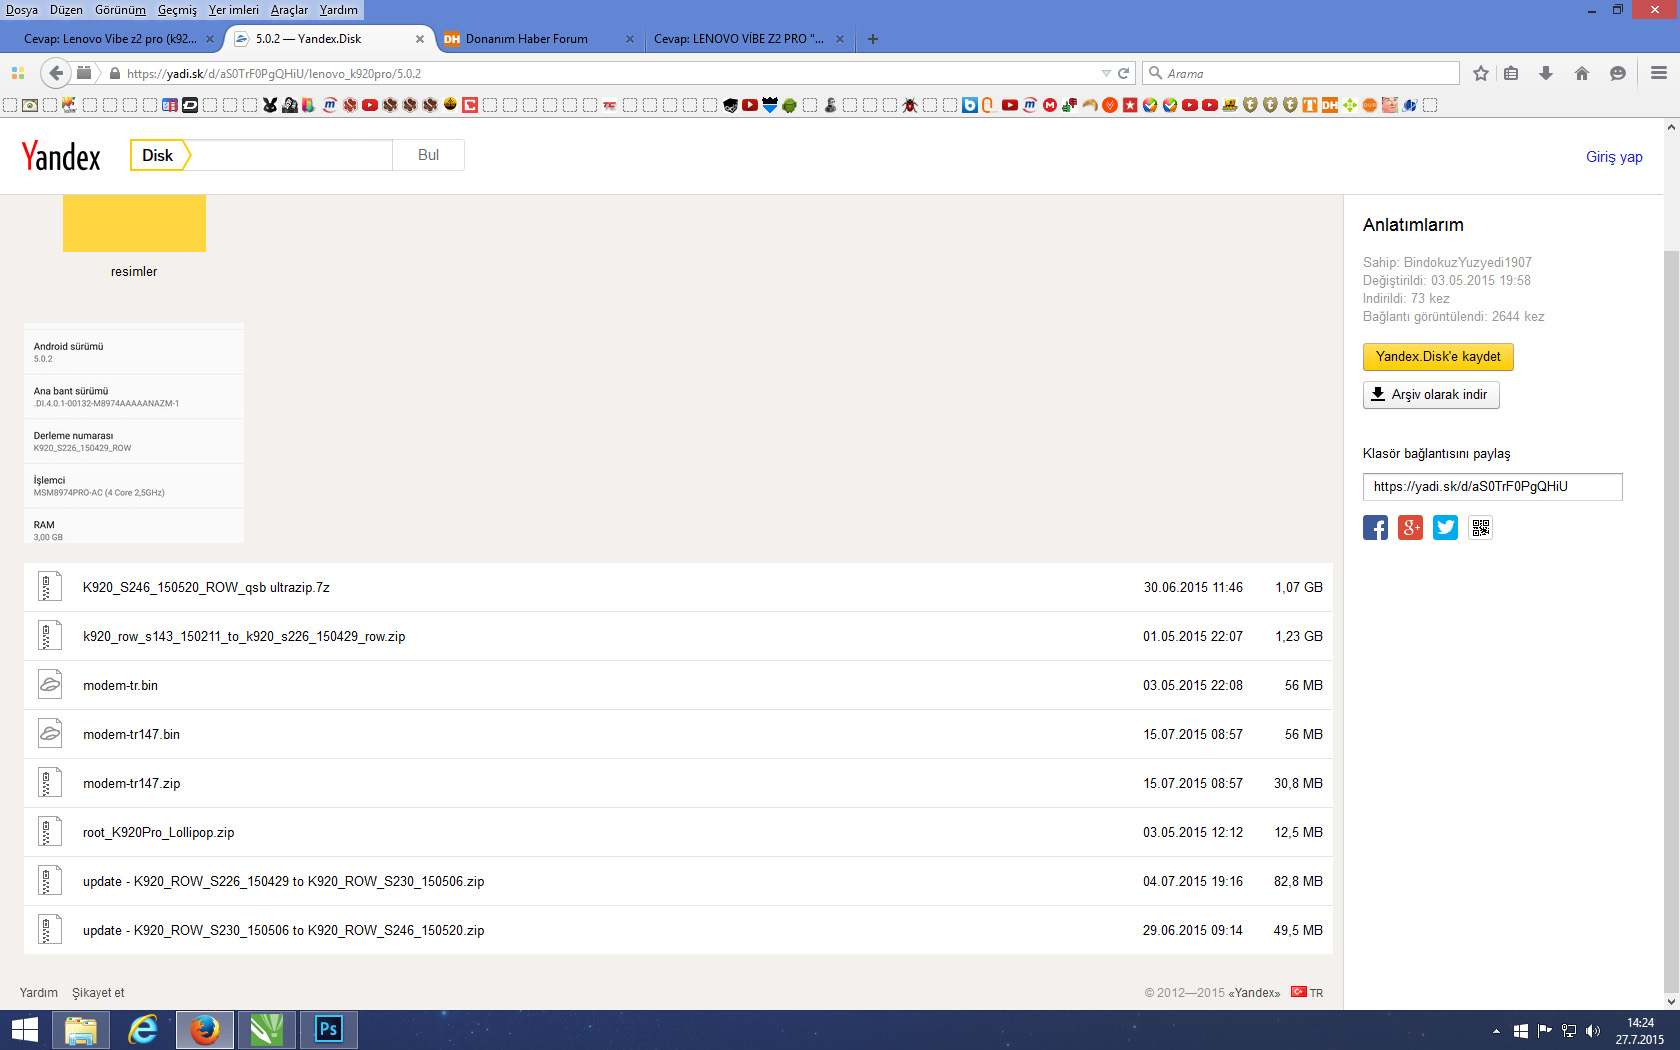The width and height of the screenshot is (1680, 1050).
Task: Launch Internet Explorer from the taskbar
Action: click(143, 1030)
